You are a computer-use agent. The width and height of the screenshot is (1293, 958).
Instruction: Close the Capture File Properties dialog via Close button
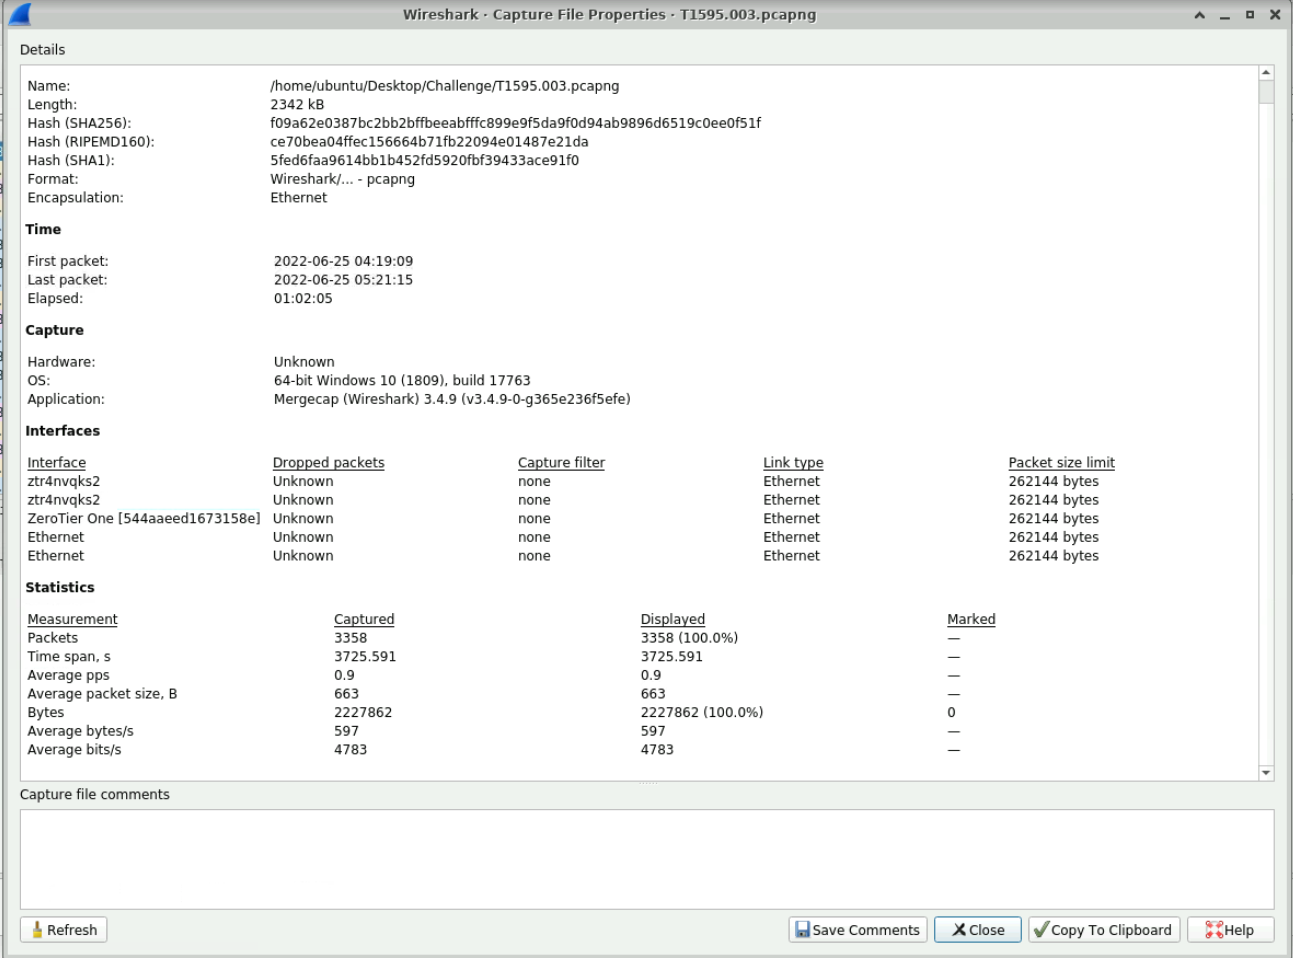(x=977, y=930)
